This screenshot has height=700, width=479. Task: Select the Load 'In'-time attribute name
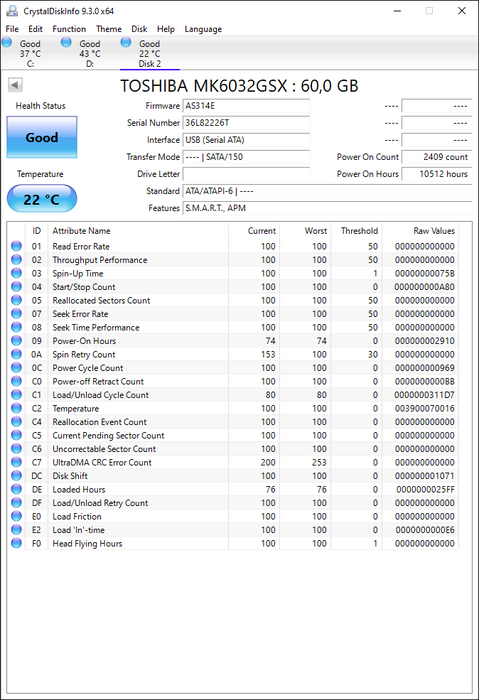tap(79, 529)
